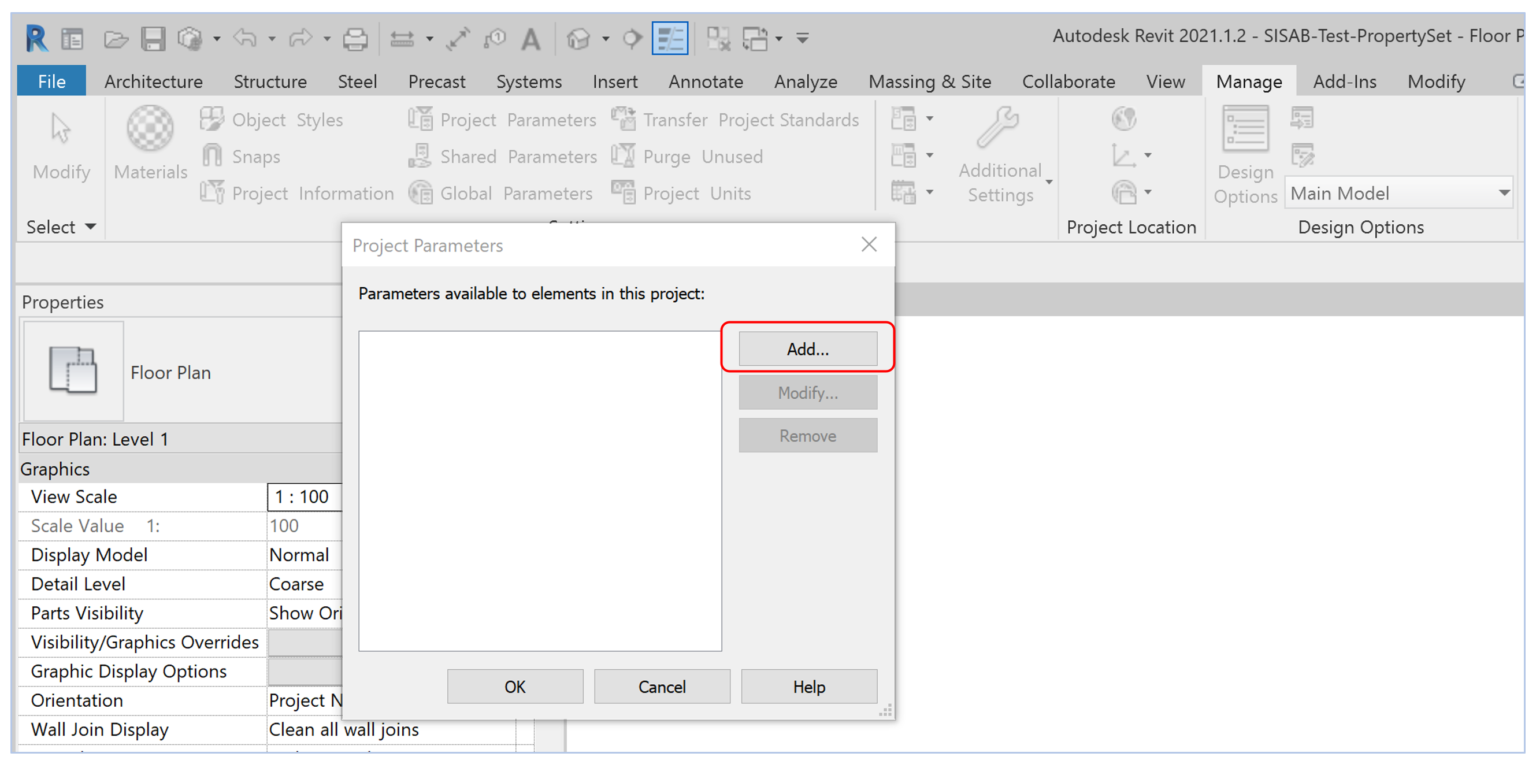Customize Quick Access Toolbar dropdown
The width and height of the screenshot is (1536, 764).
click(x=802, y=40)
